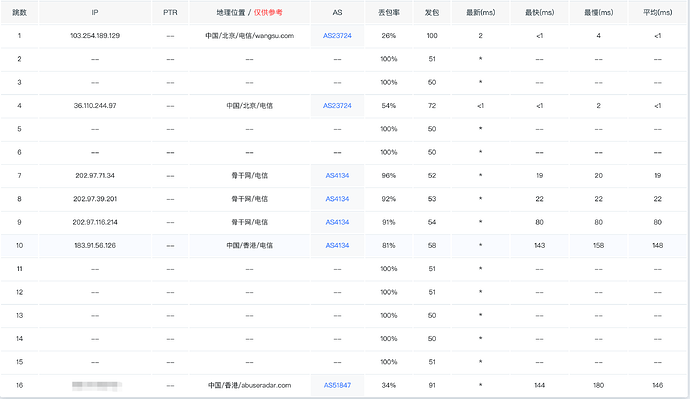Click hop number 1 cell
The width and height of the screenshot is (690, 399).
pyautogui.click(x=19, y=36)
